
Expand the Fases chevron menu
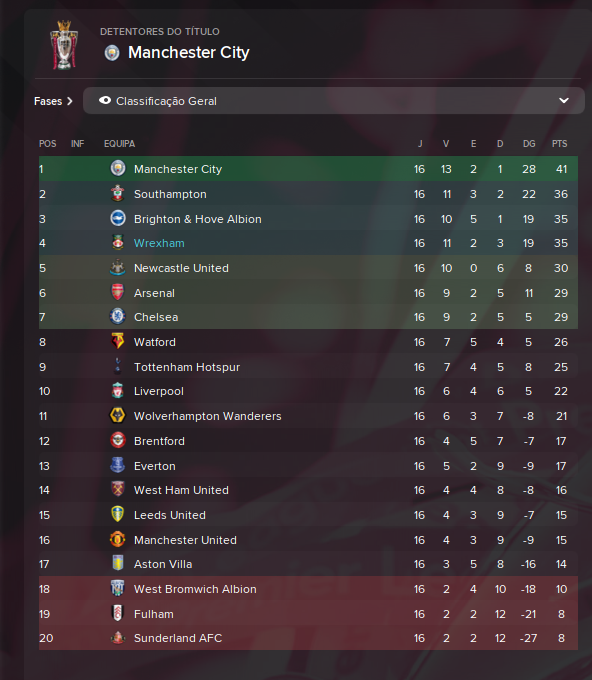[70, 101]
